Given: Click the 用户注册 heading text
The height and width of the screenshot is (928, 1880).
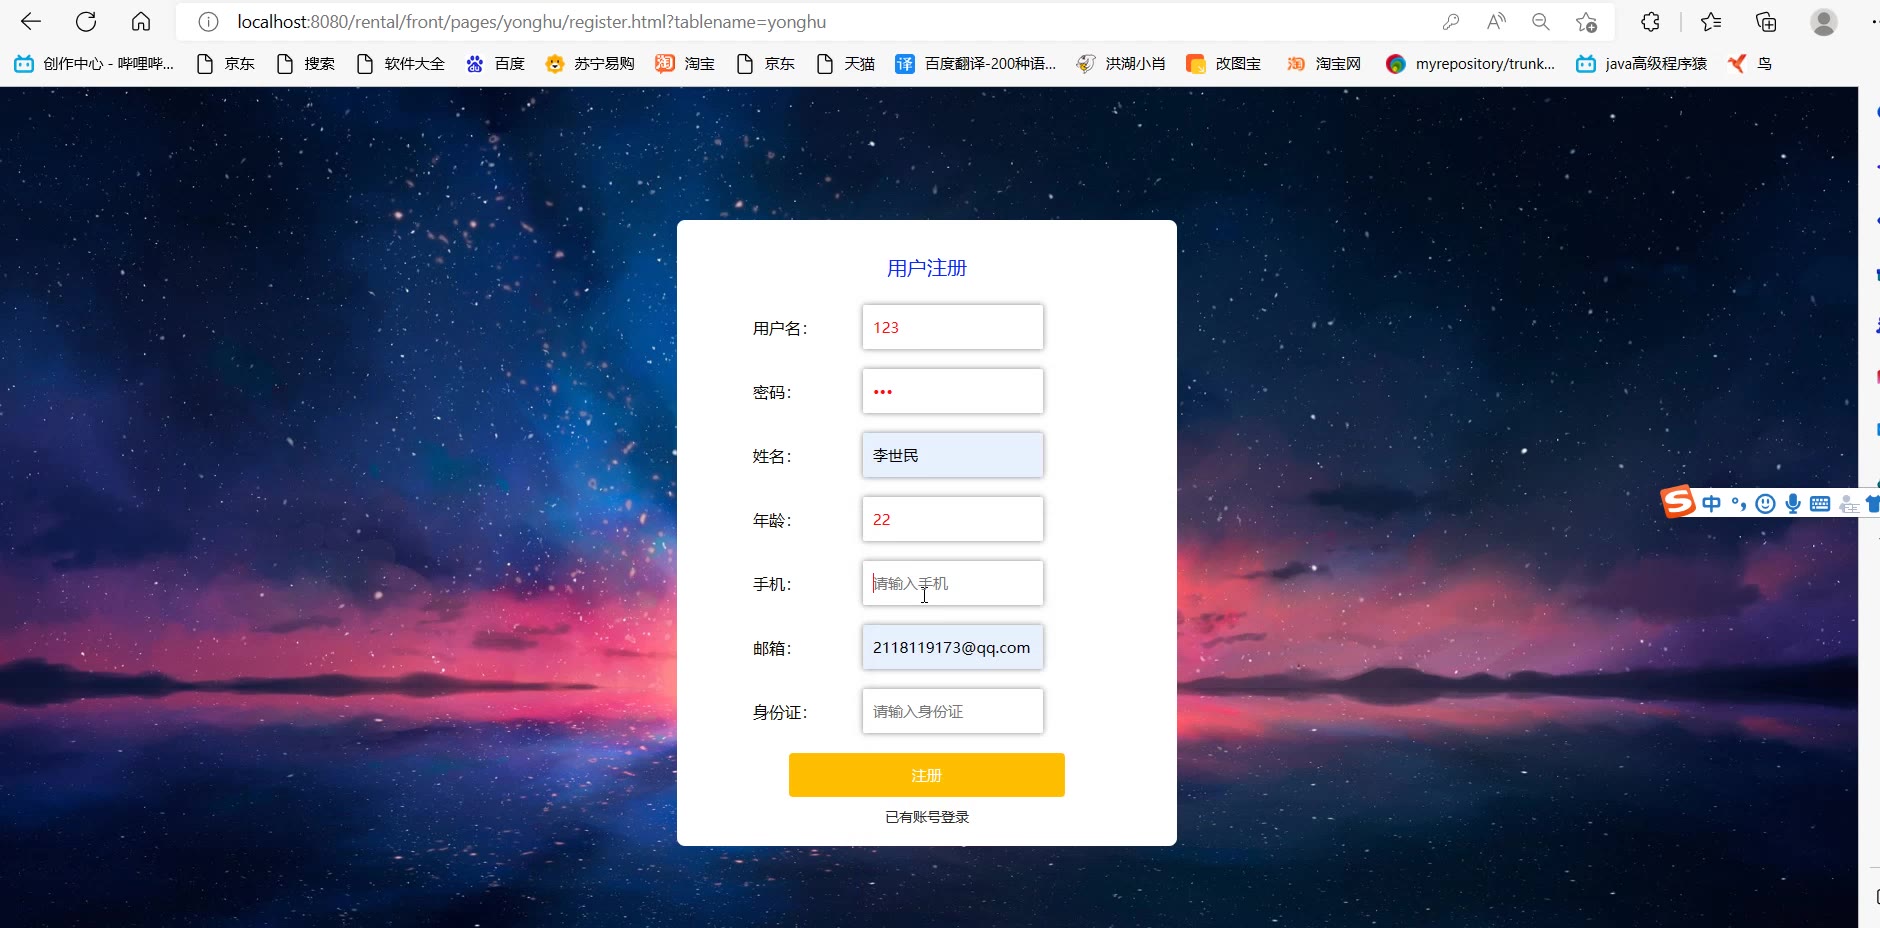Looking at the screenshot, I should pyautogui.click(x=927, y=268).
